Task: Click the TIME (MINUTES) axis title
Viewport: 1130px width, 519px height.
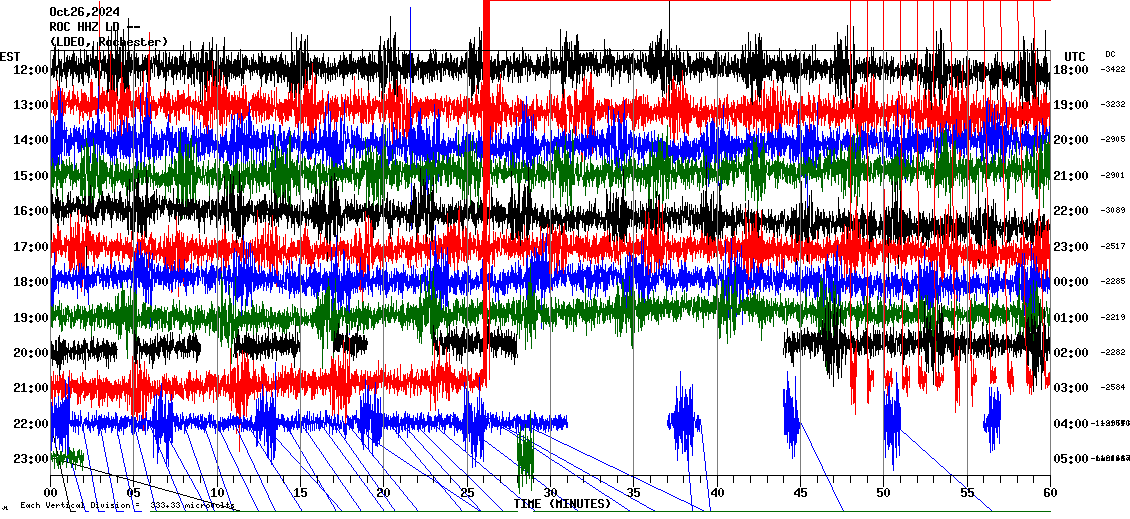Action: [x=561, y=504]
